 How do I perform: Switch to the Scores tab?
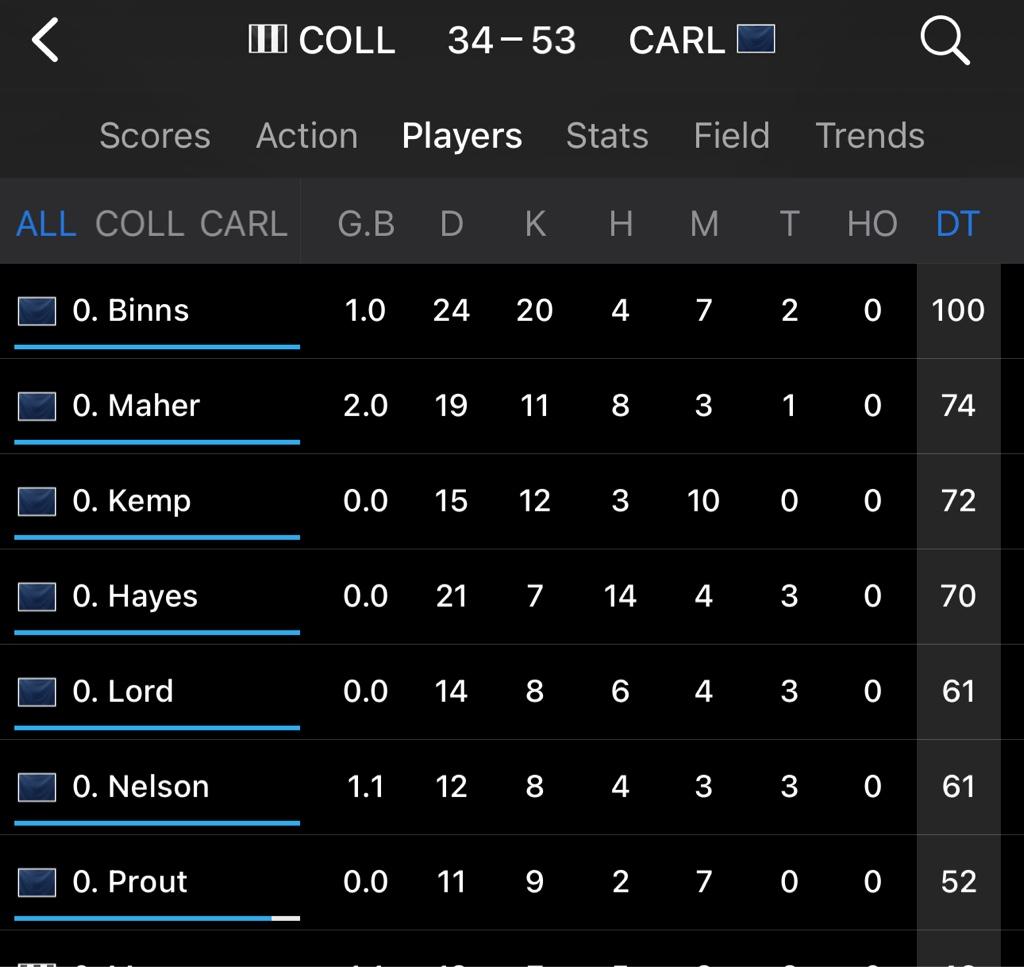click(x=155, y=136)
